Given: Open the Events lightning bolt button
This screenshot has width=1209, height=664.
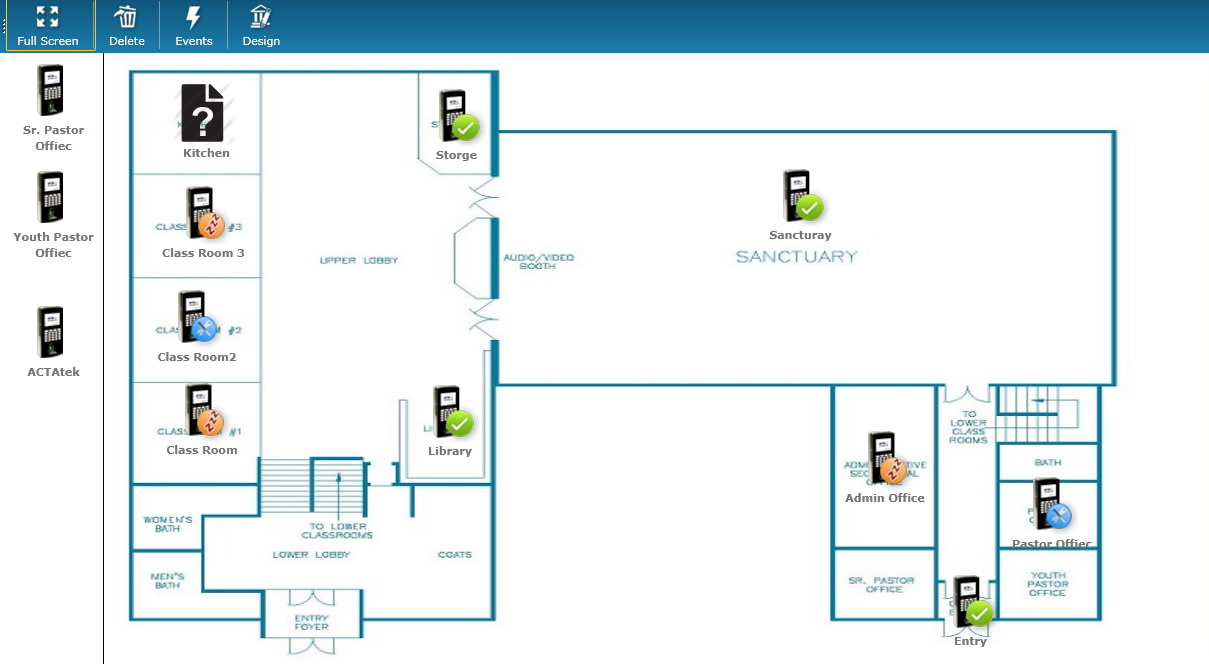Looking at the screenshot, I should [x=194, y=26].
